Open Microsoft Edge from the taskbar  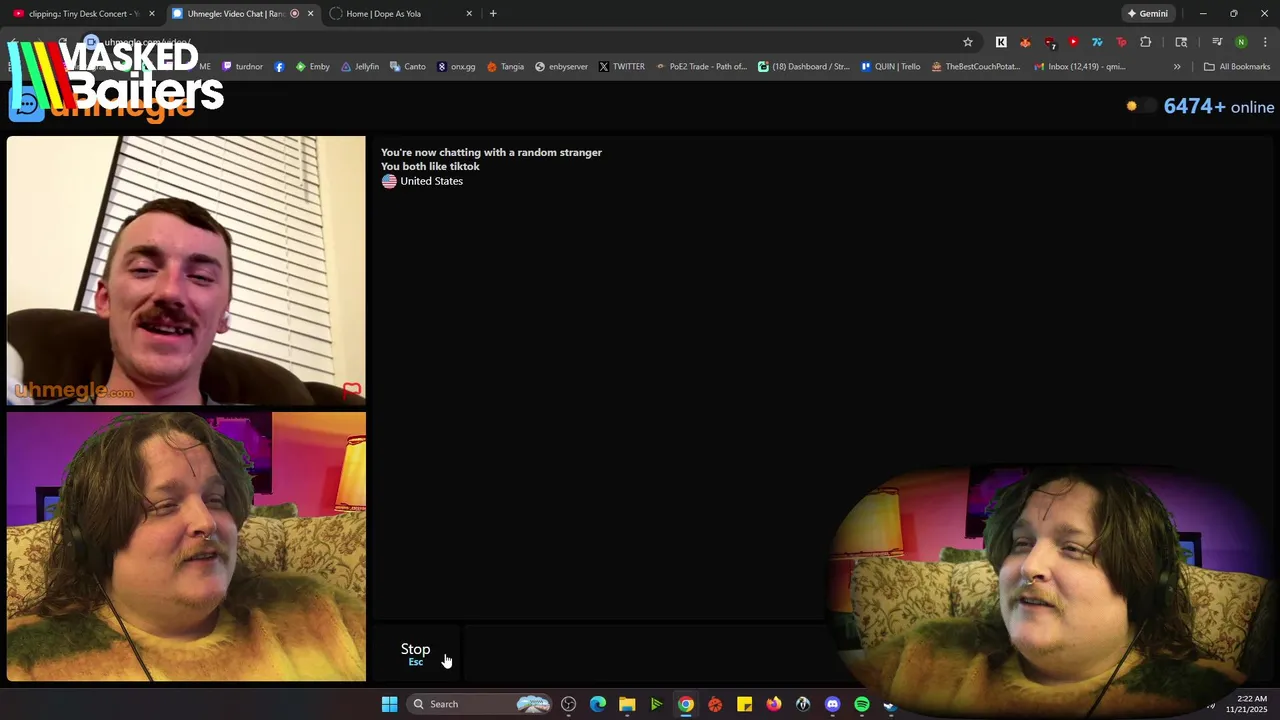(x=598, y=704)
